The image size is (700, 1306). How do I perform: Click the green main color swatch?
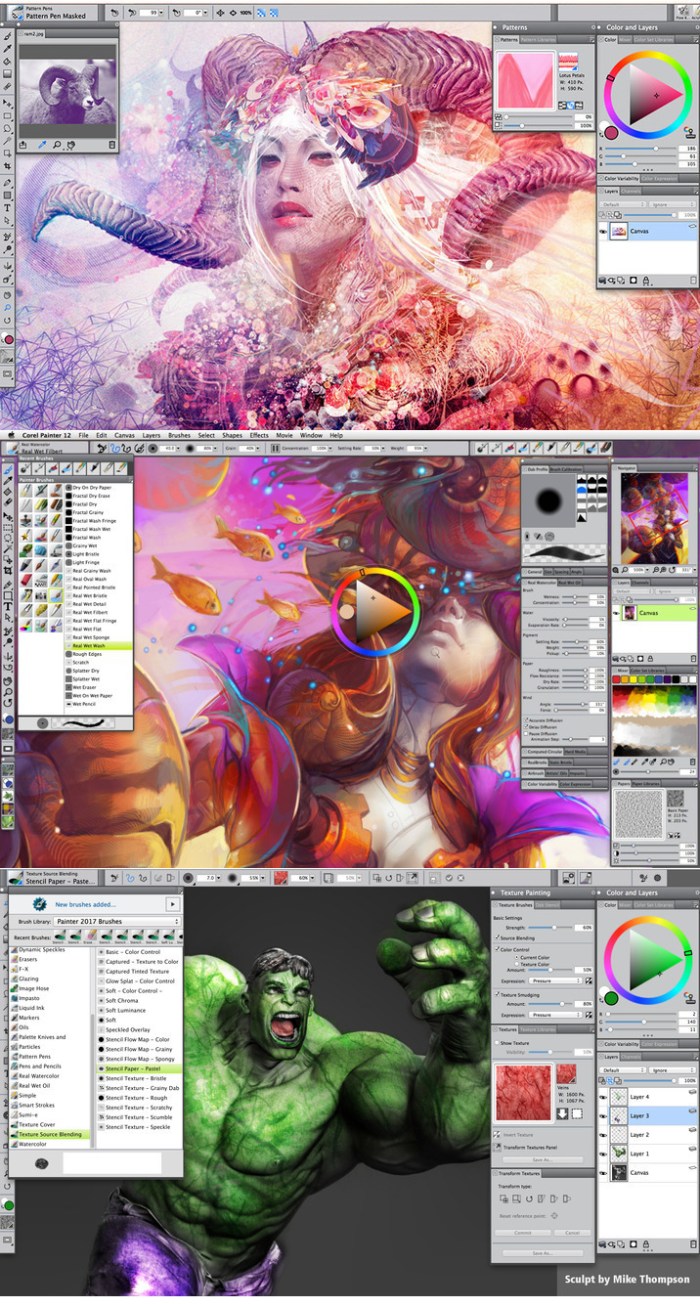611,997
